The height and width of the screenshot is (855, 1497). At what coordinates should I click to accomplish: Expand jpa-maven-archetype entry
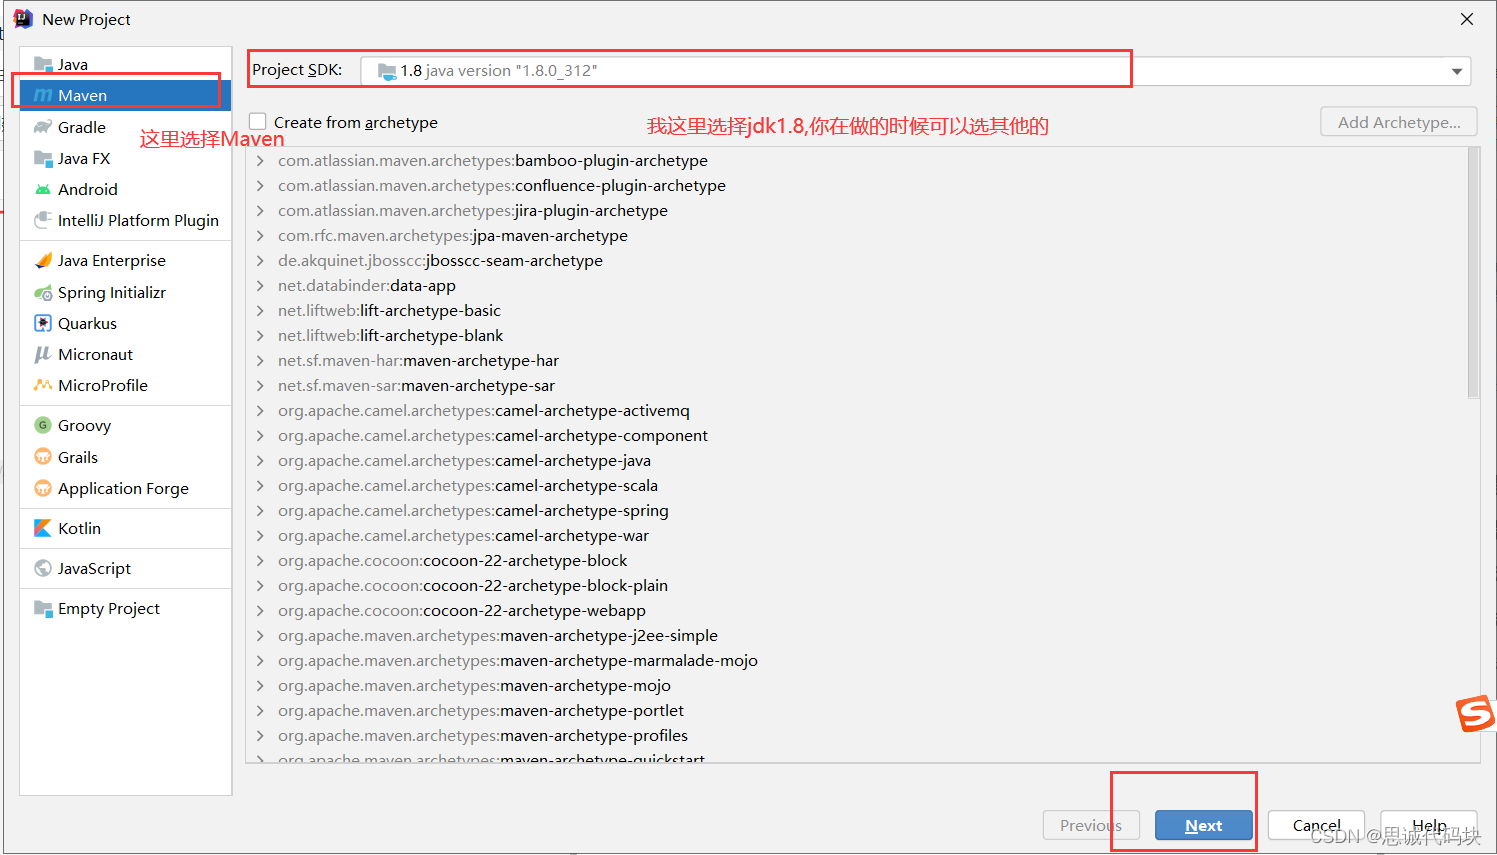pos(260,235)
